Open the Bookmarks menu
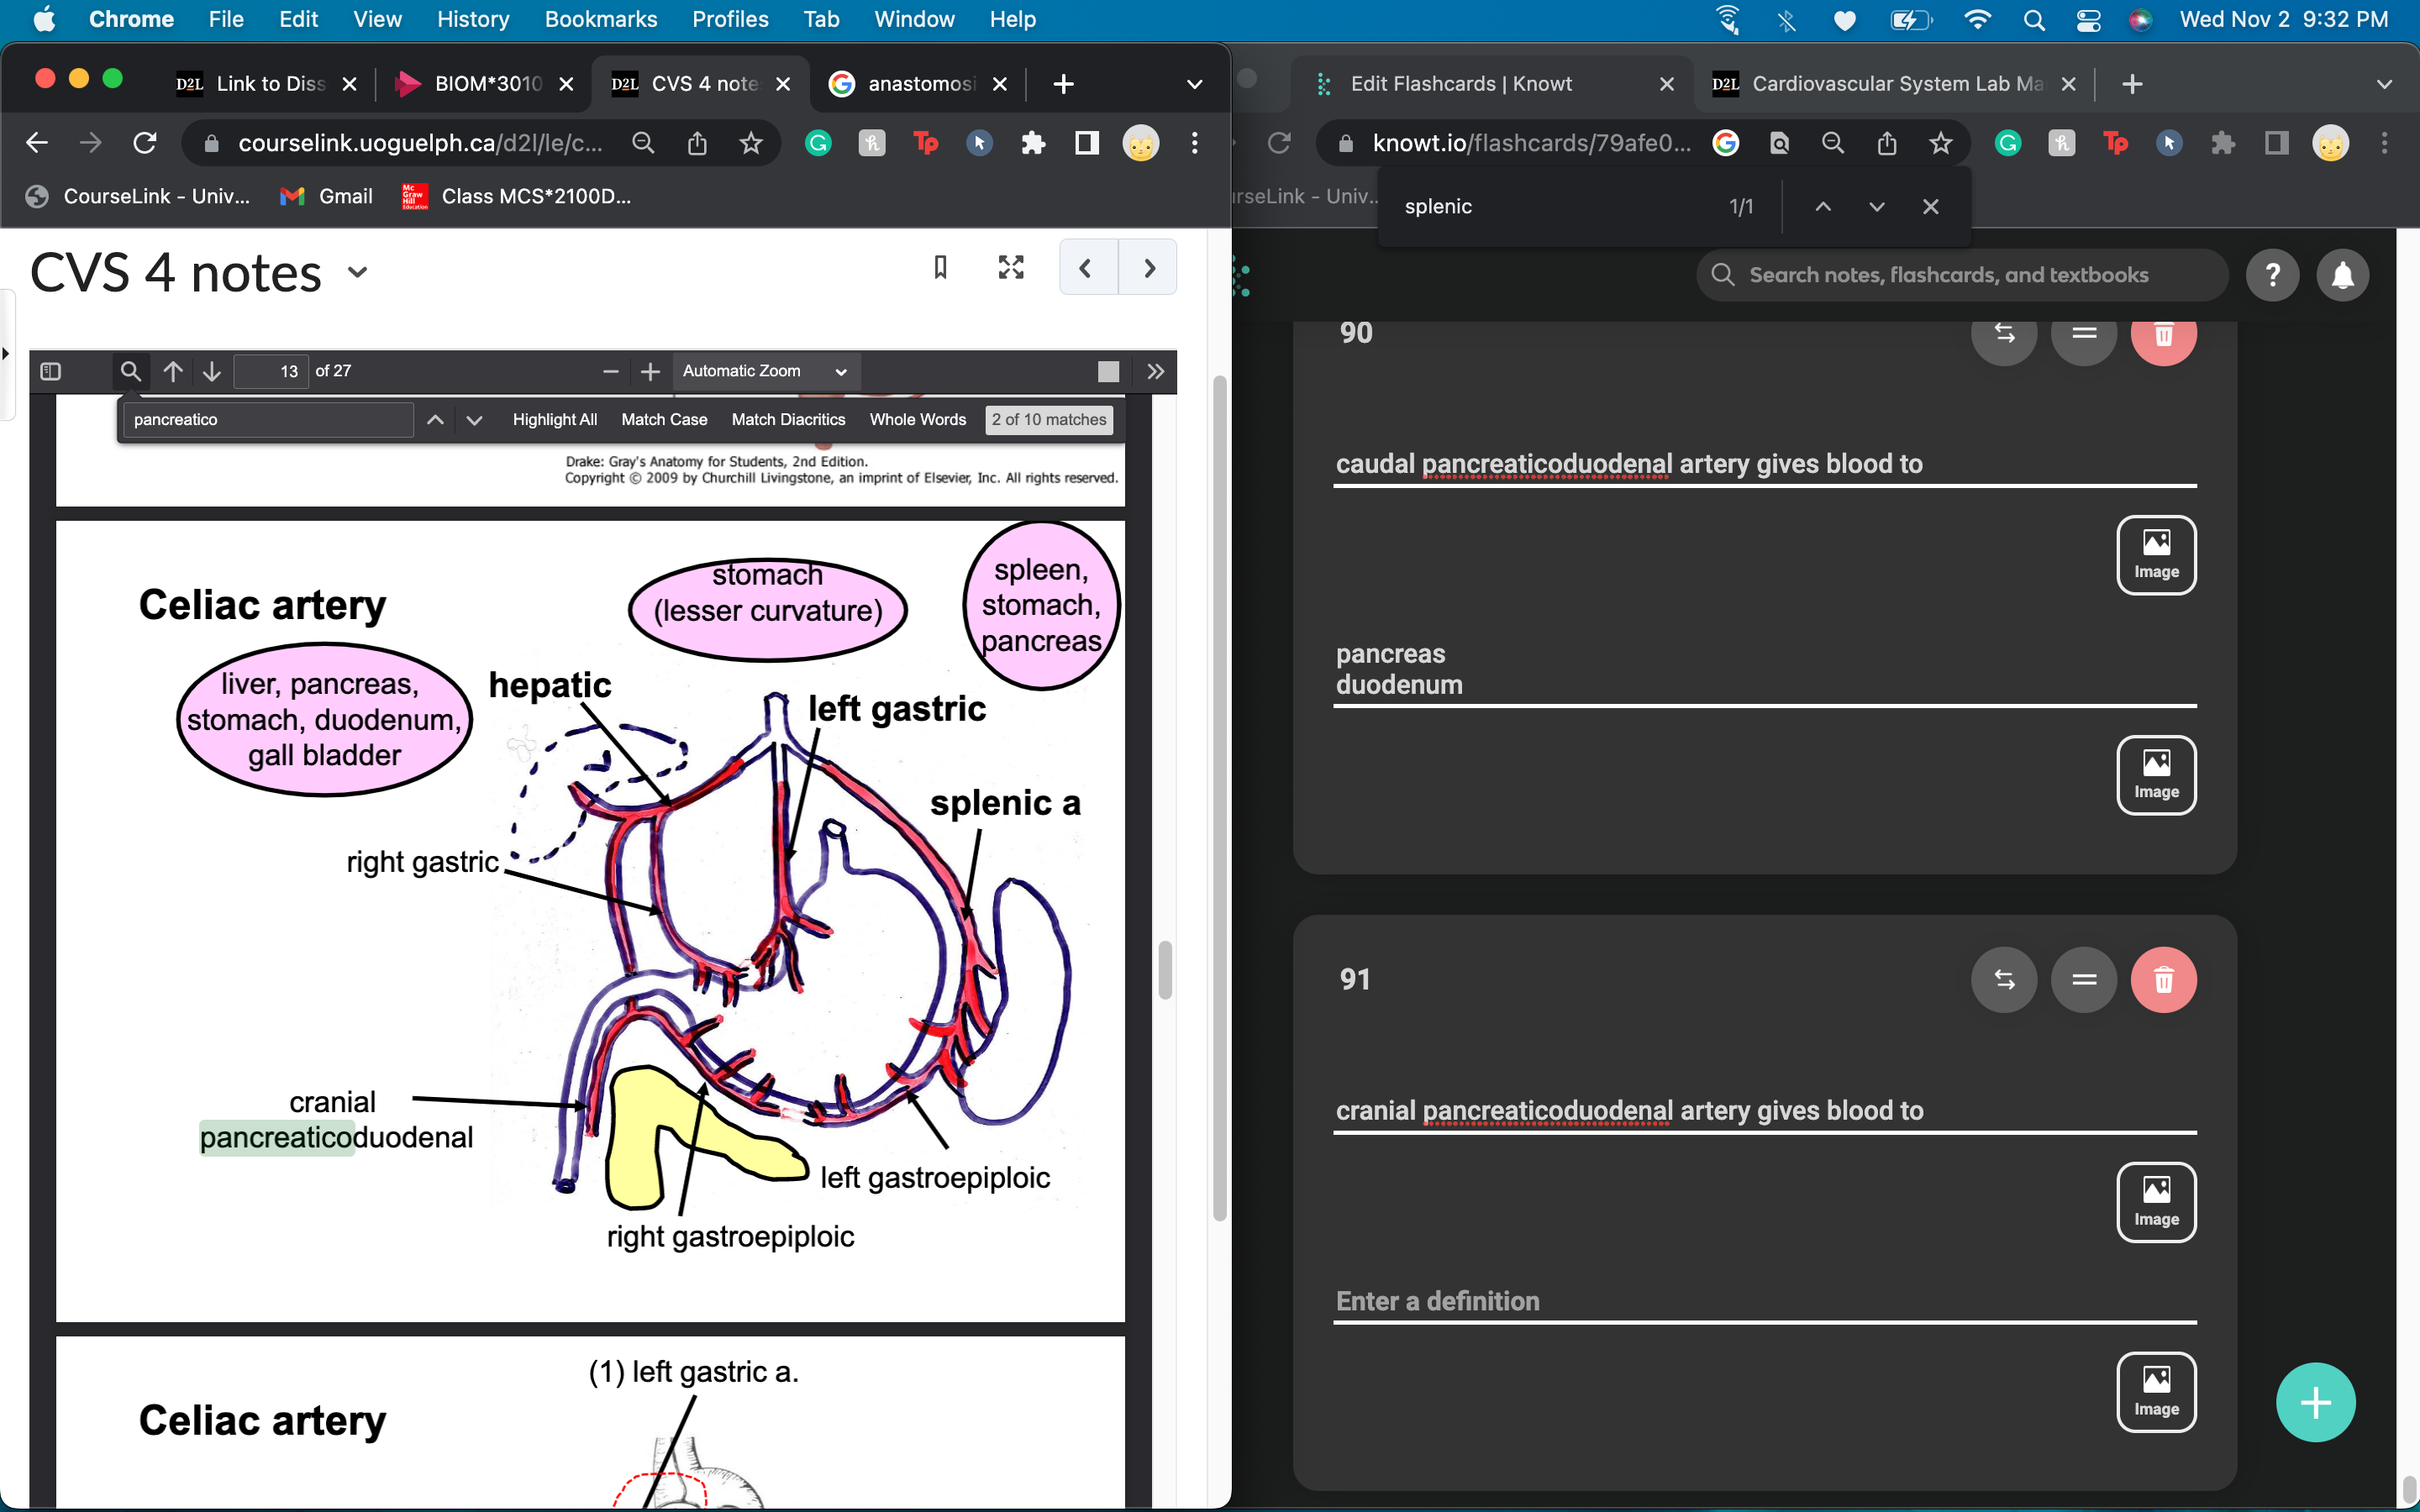This screenshot has height=1512, width=2420. coord(600,19)
